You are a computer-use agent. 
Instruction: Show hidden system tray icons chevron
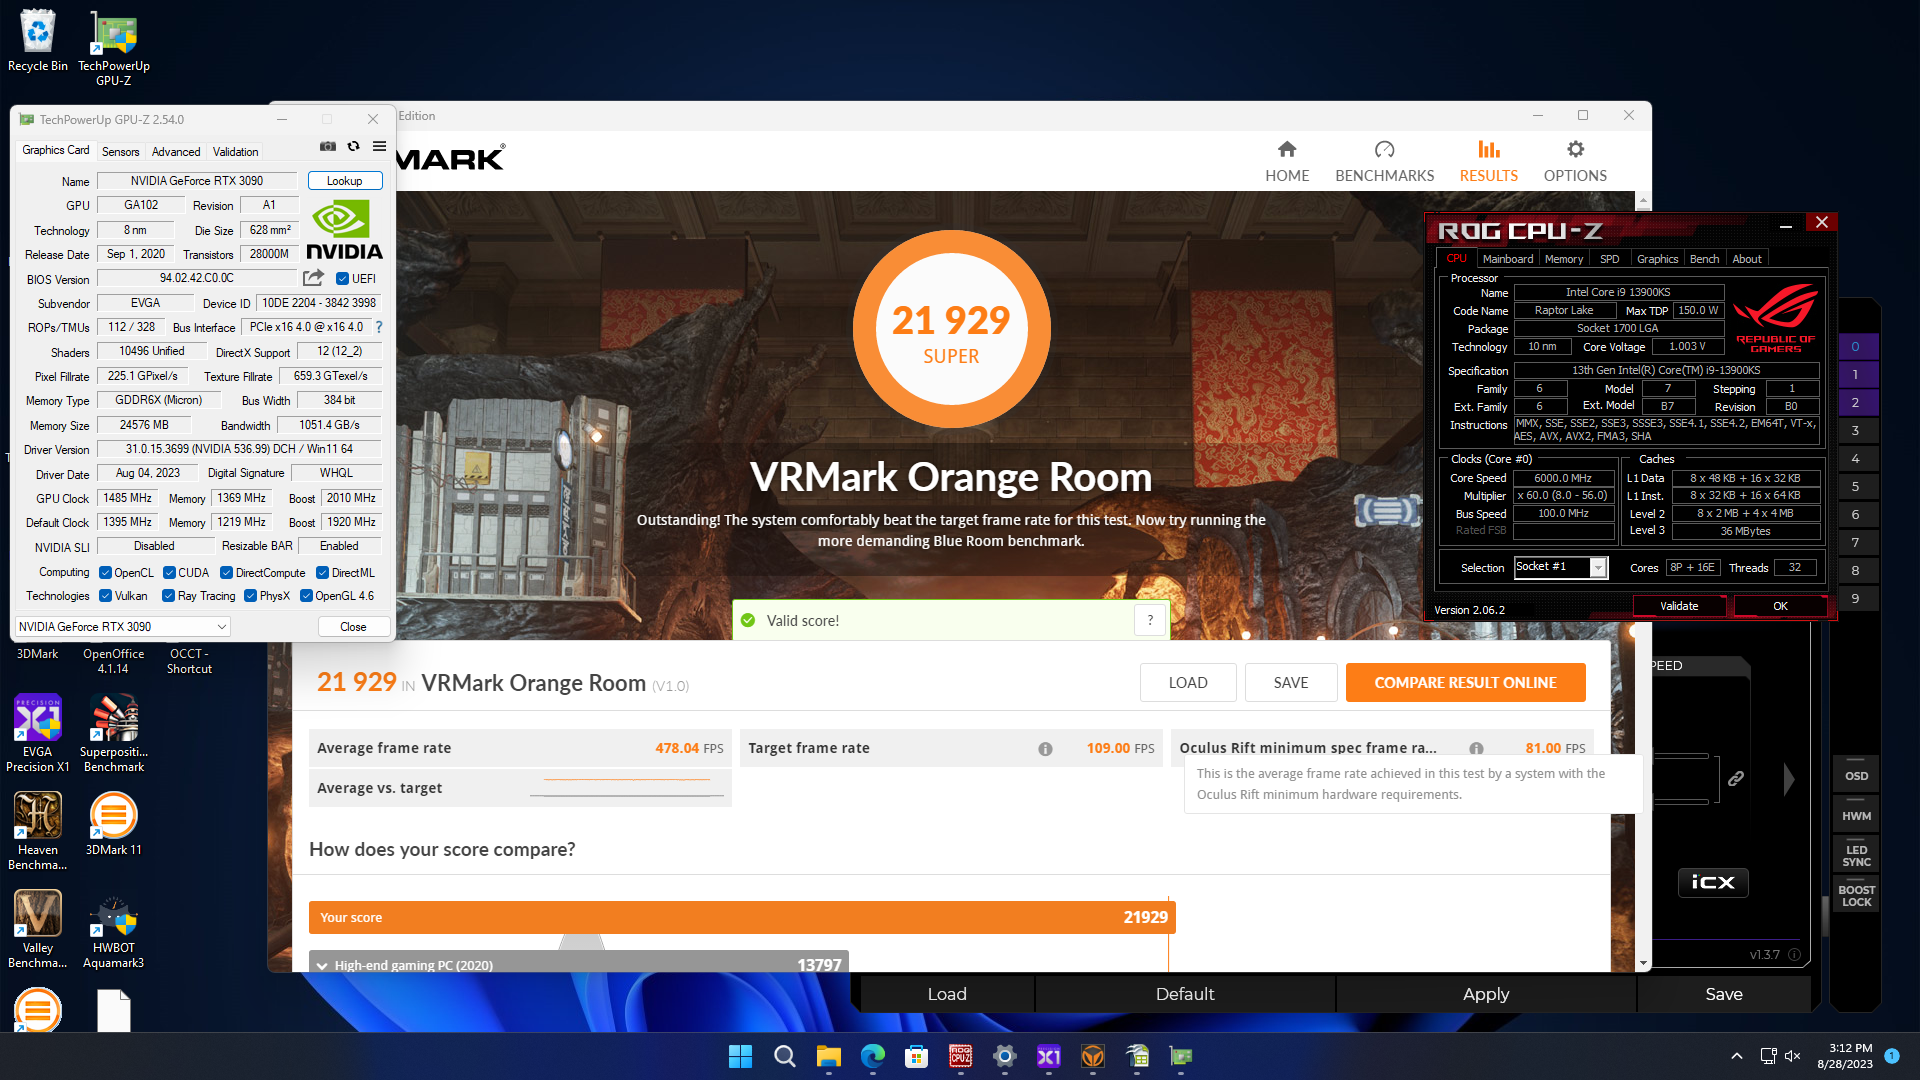coord(1737,1056)
